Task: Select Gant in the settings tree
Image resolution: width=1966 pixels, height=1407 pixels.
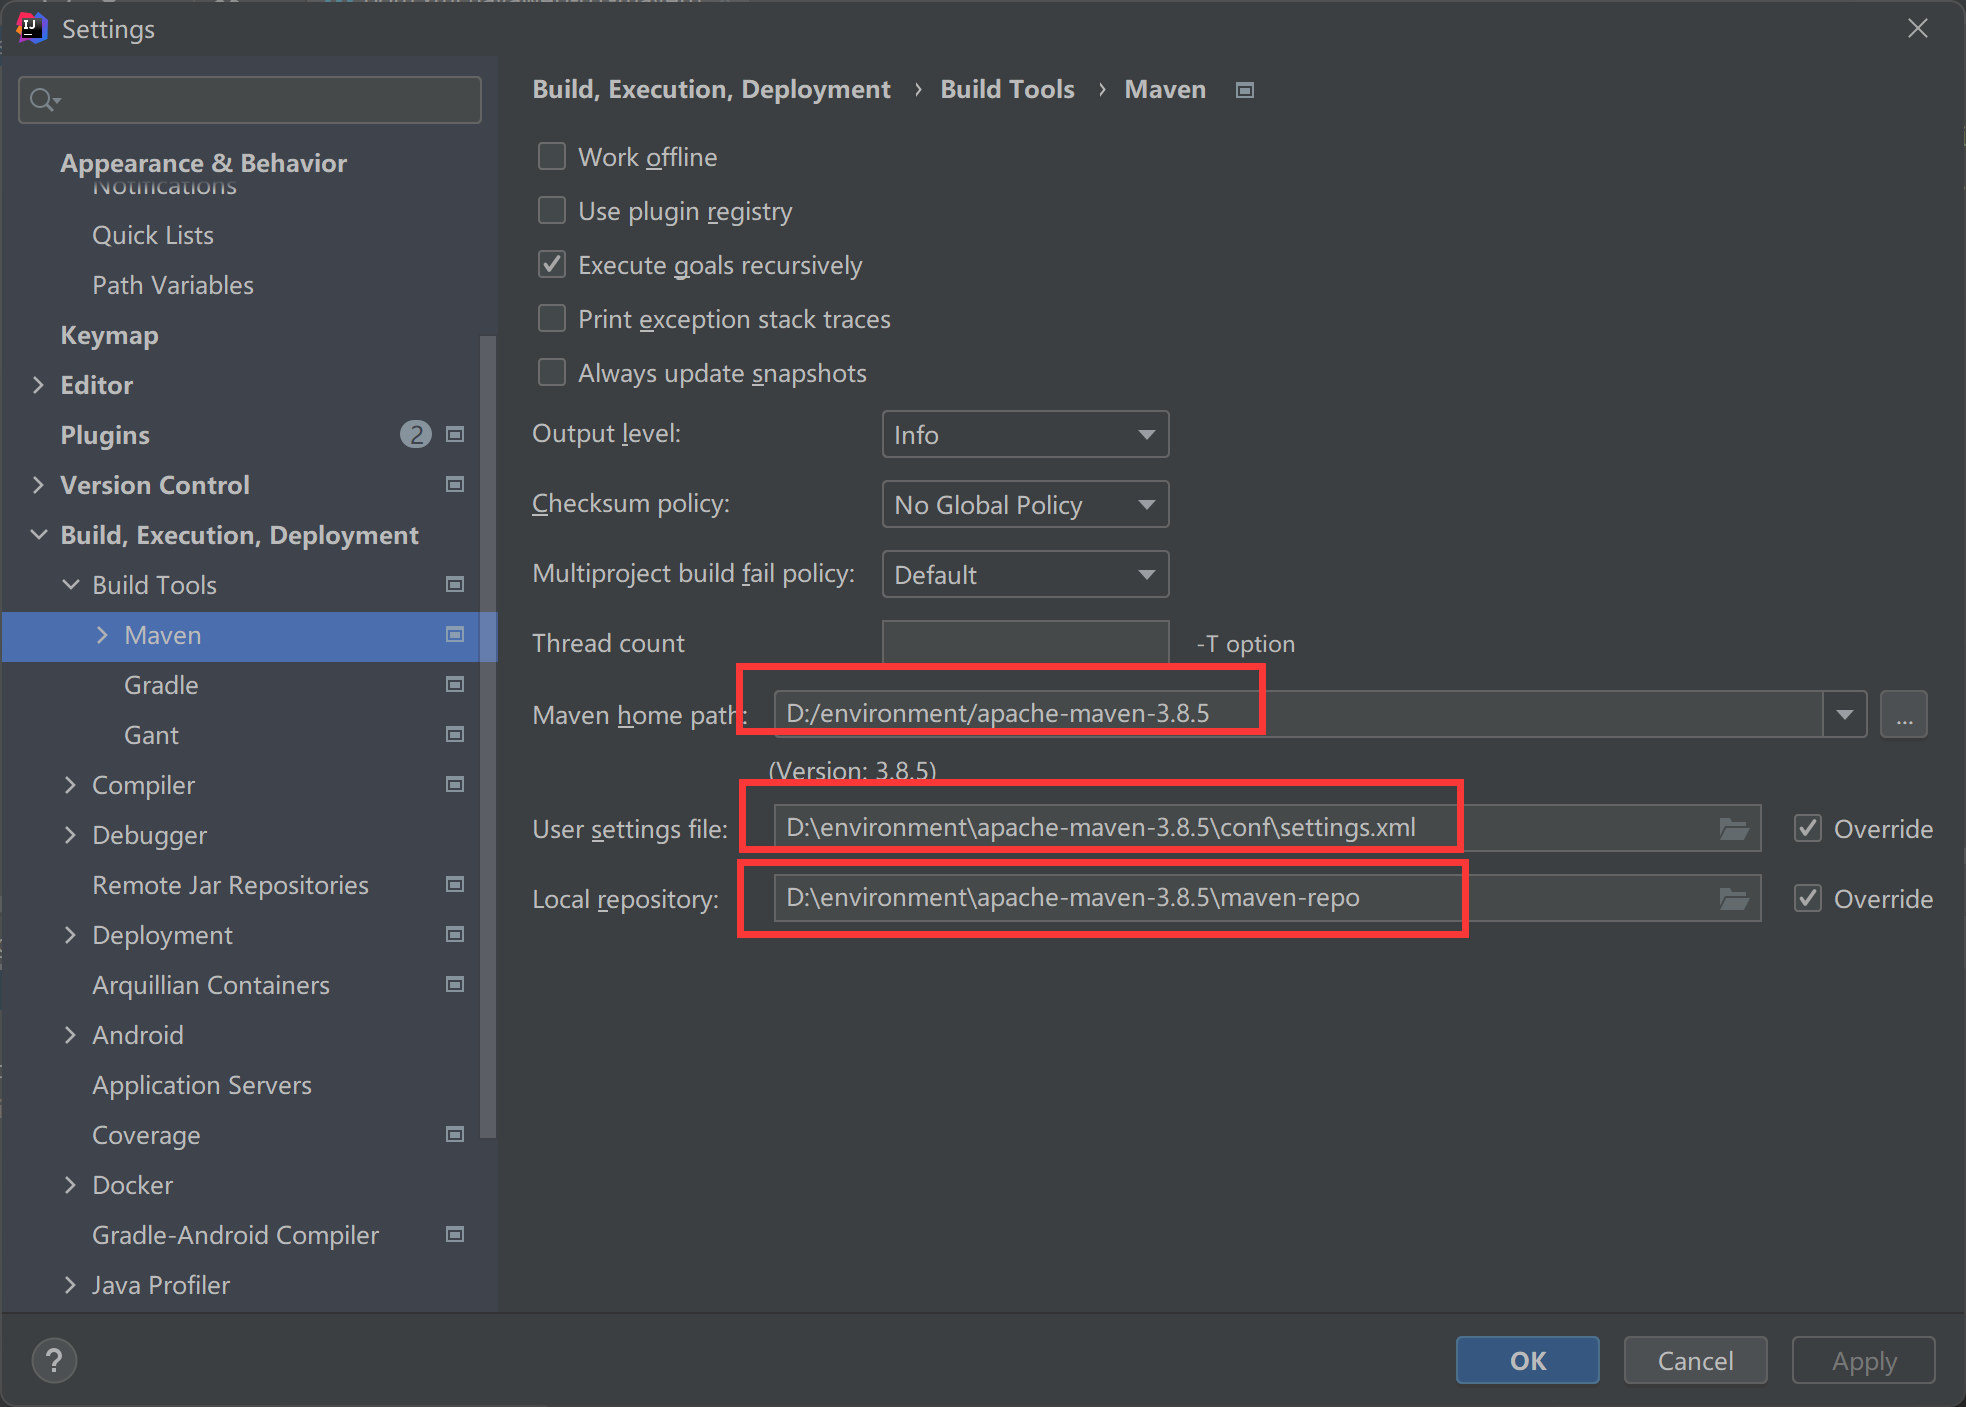Action: tap(151, 735)
